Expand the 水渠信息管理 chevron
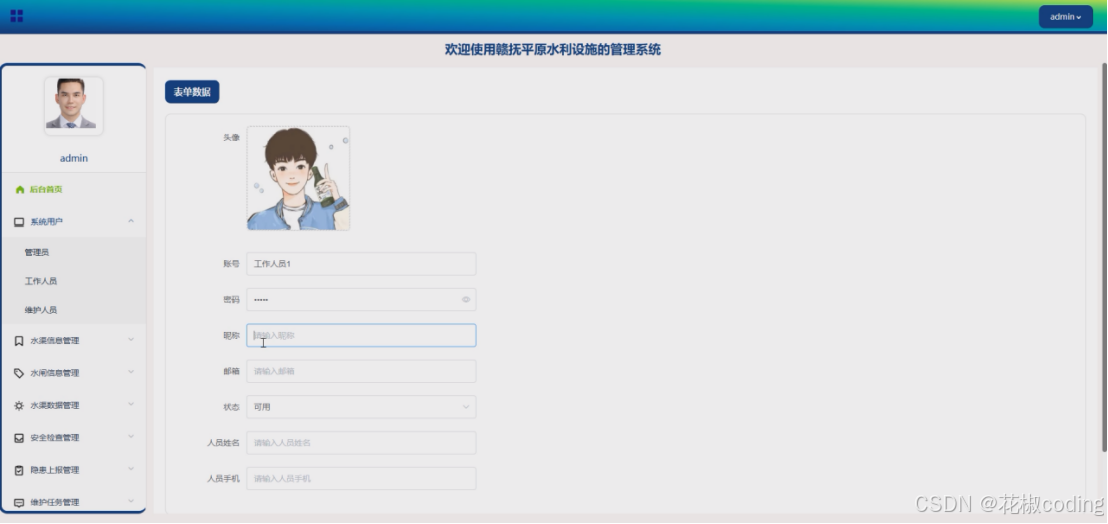 coord(131,340)
